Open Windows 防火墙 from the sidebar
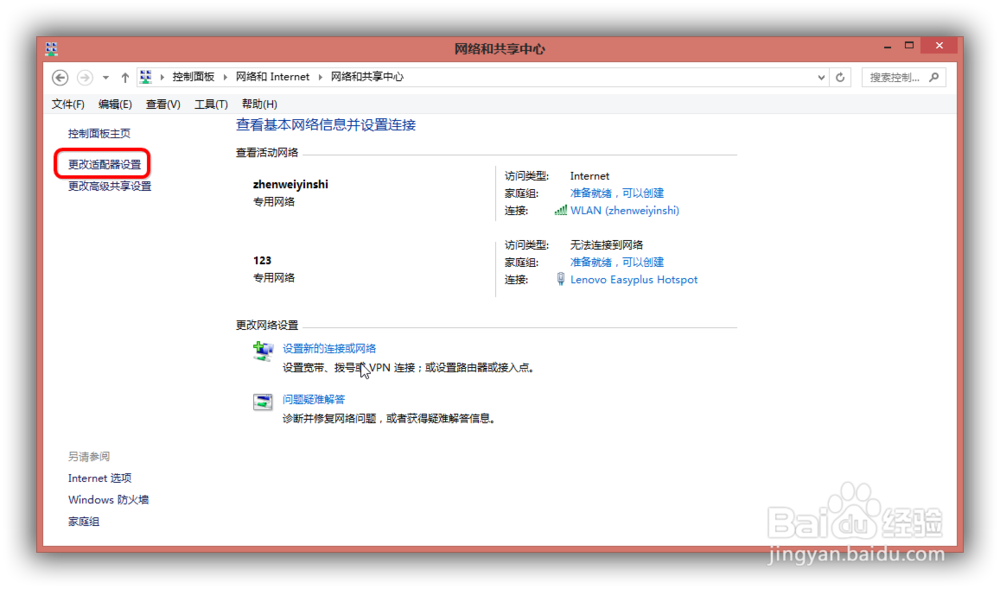 click(108, 499)
